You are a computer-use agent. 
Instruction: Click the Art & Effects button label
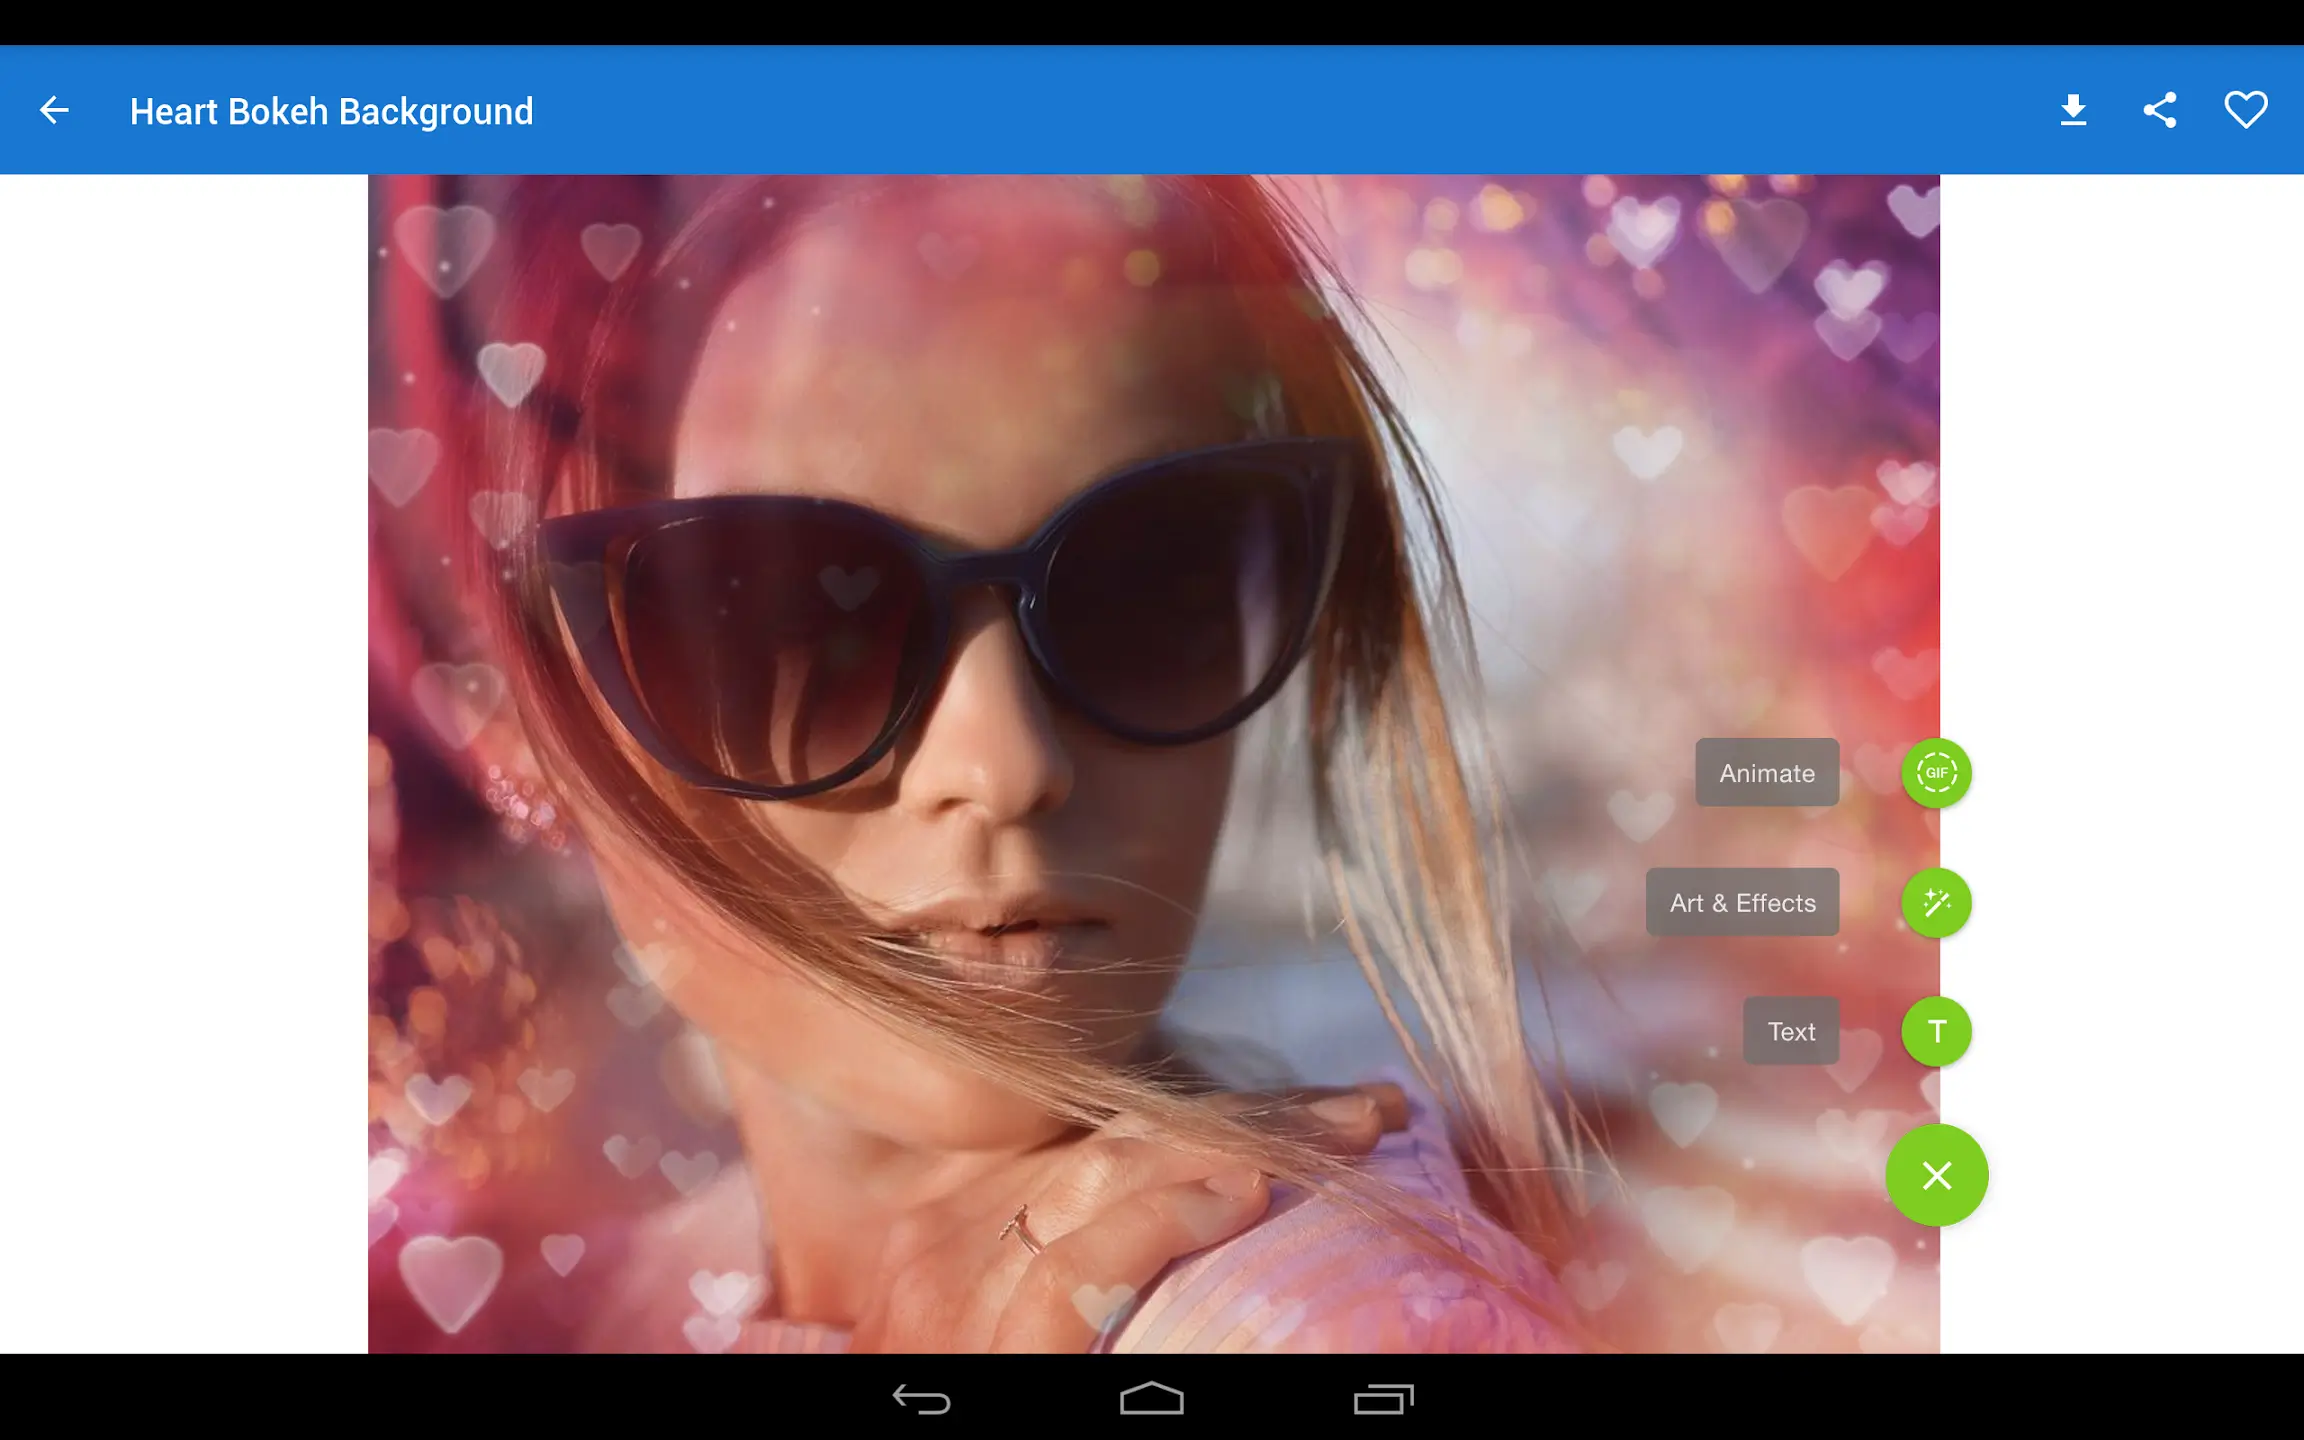pyautogui.click(x=1743, y=902)
